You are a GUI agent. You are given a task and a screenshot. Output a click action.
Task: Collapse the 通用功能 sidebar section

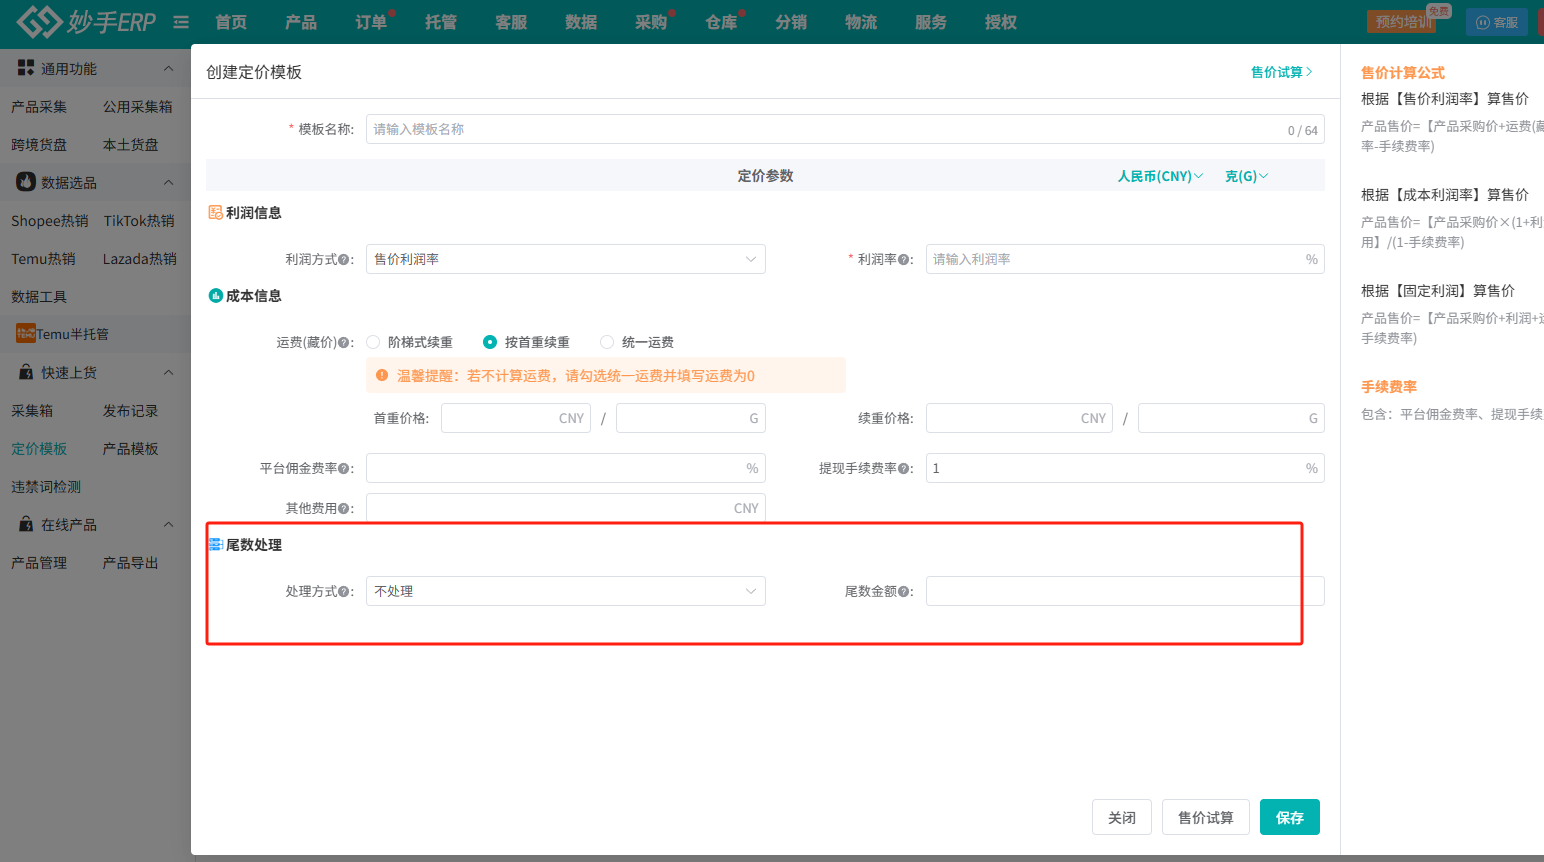pos(168,69)
